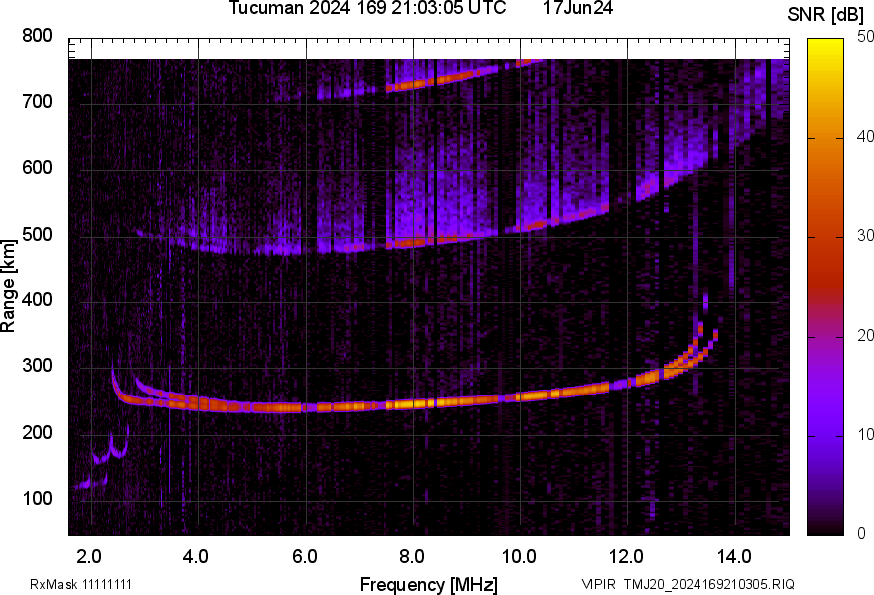
Task: Click the 8.0 tick on the frequency axis
Action: (x=413, y=556)
